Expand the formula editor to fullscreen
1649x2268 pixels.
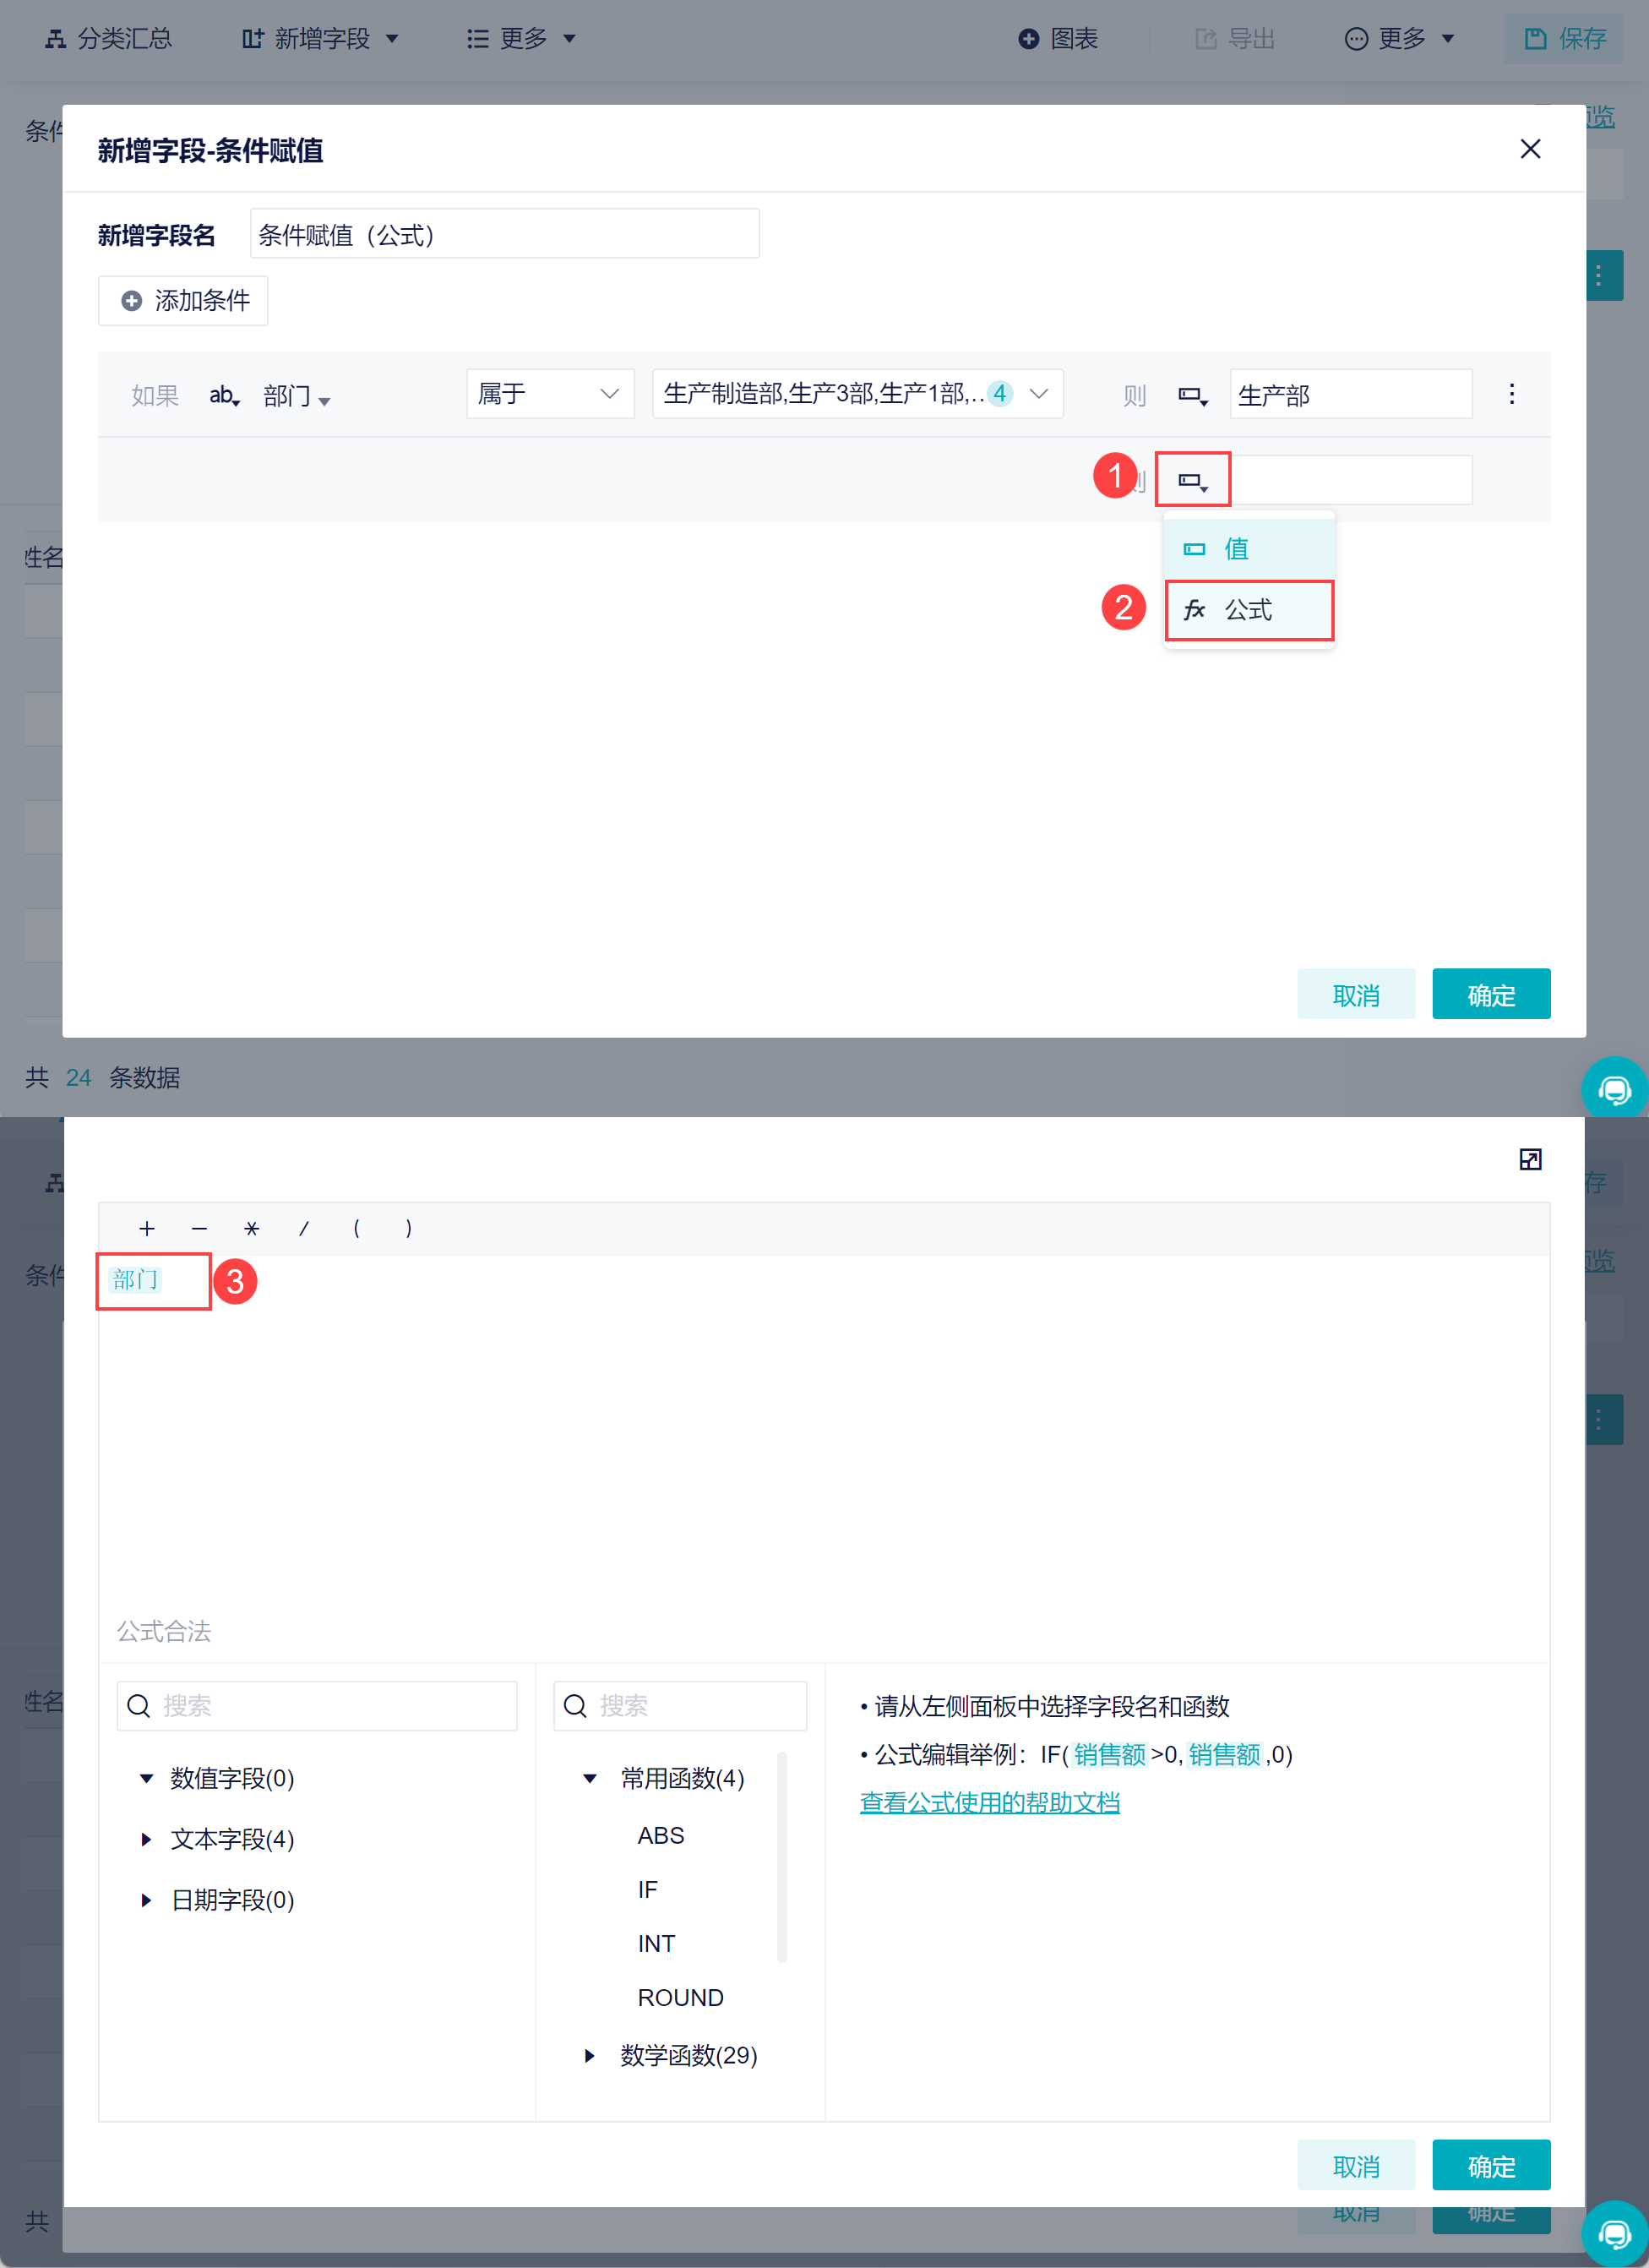point(1529,1159)
